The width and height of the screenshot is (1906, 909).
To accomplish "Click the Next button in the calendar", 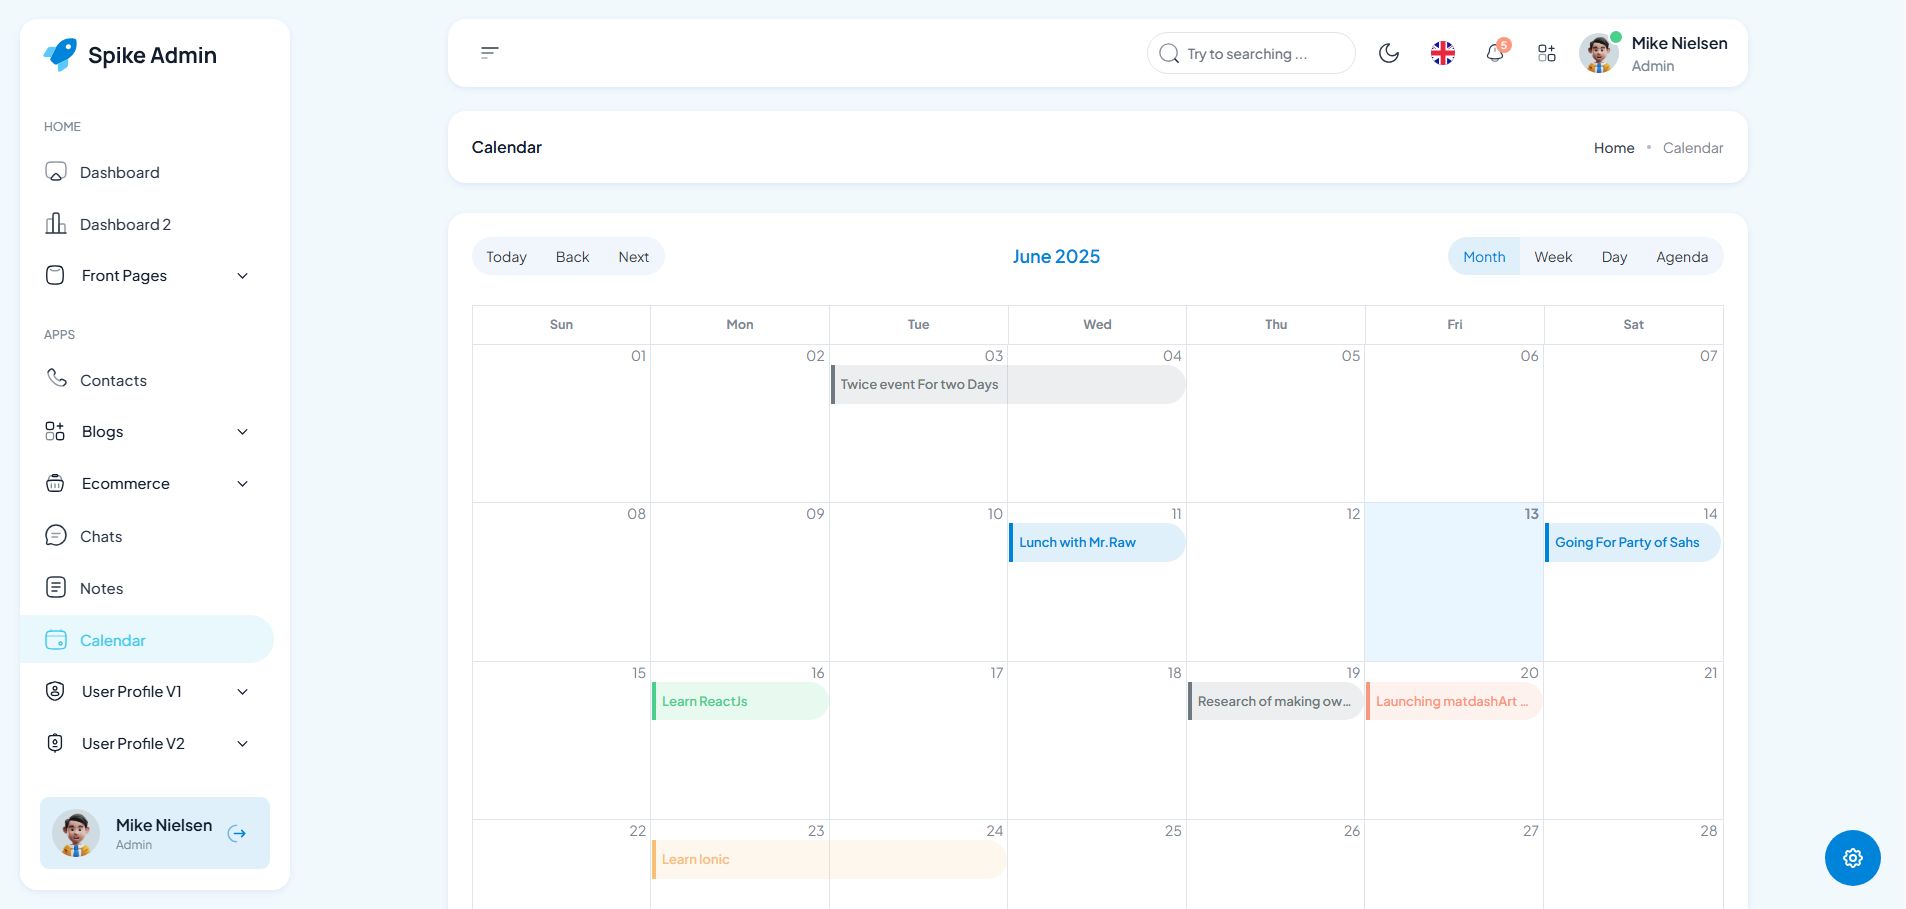I will coord(633,257).
